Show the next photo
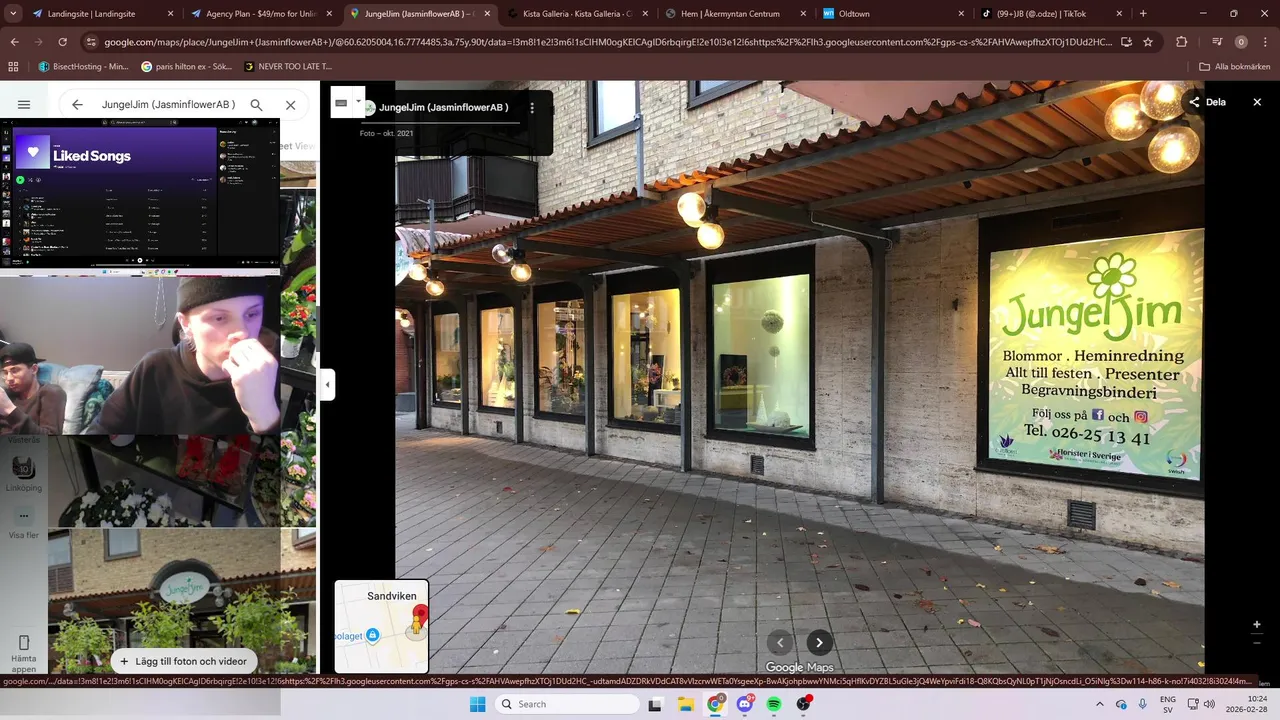Image resolution: width=1280 pixels, height=720 pixels. pos(819,643)
